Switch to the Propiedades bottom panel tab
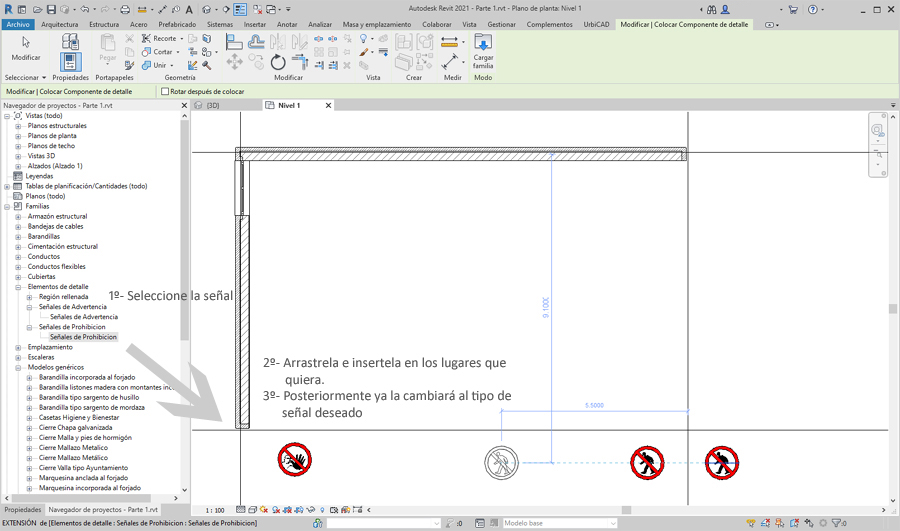 coord(22,510)
